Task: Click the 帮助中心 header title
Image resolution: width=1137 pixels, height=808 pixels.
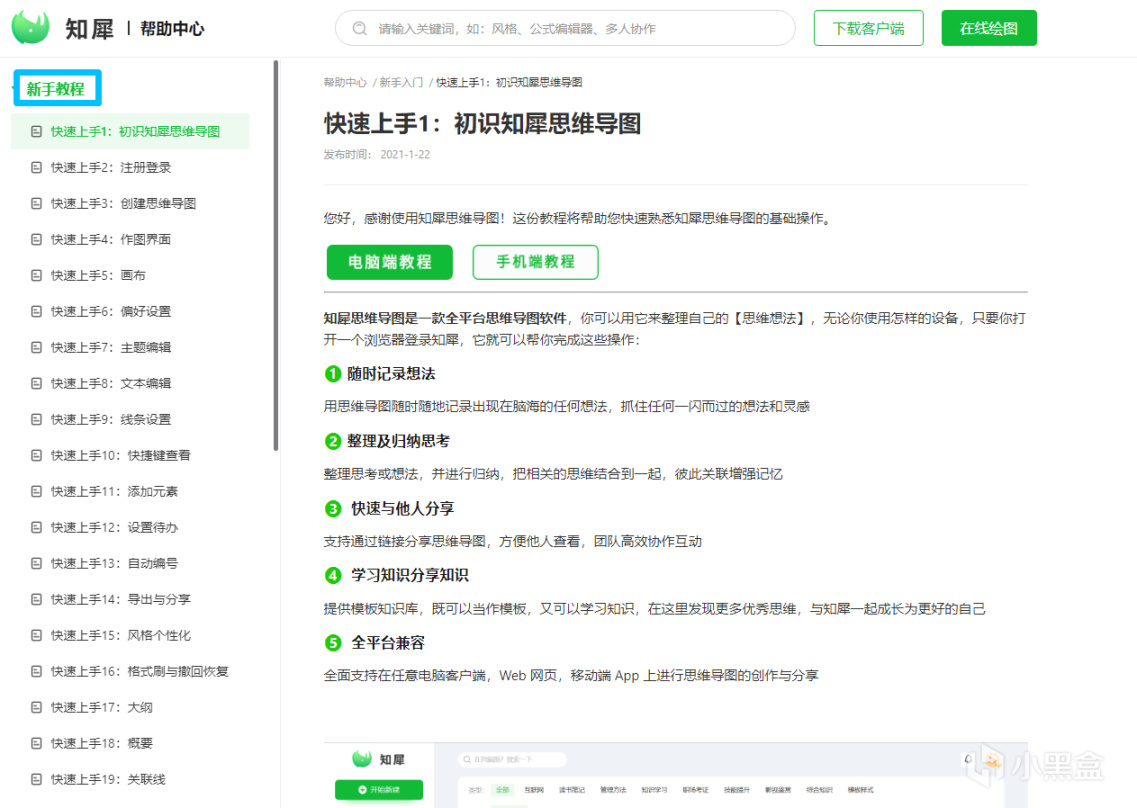Action: tap(172, 28)
